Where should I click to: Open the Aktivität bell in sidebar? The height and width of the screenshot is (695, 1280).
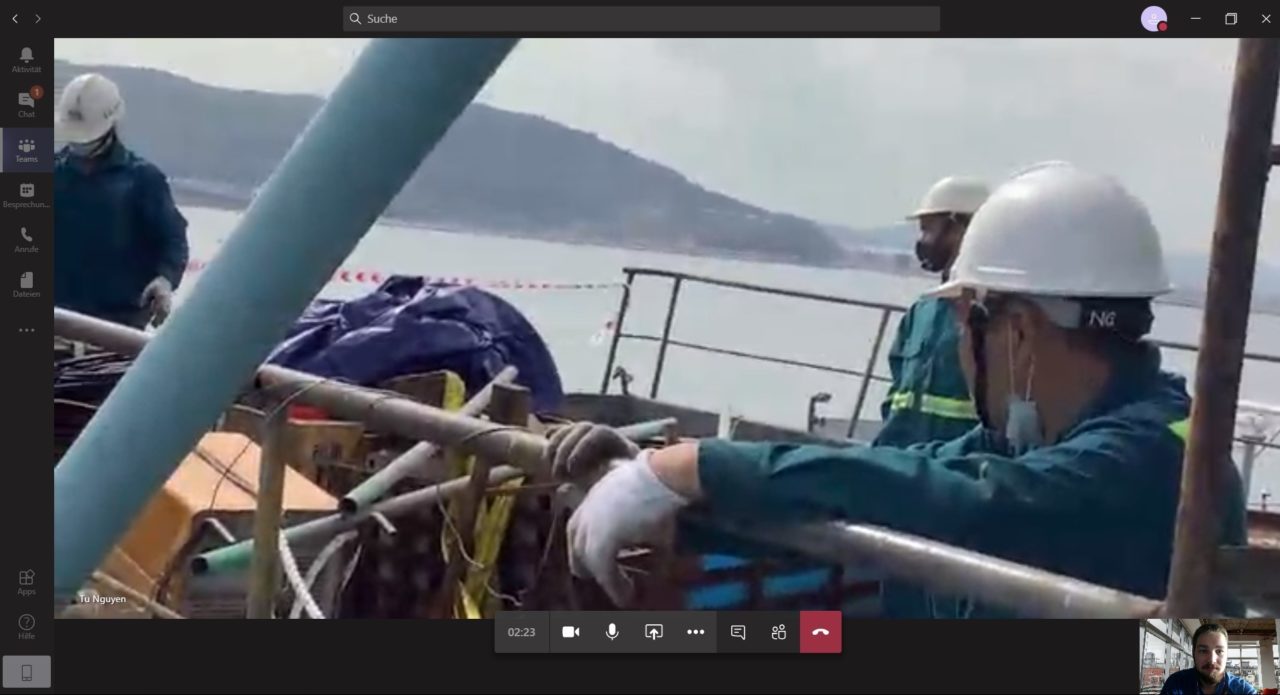click(26, 59)
